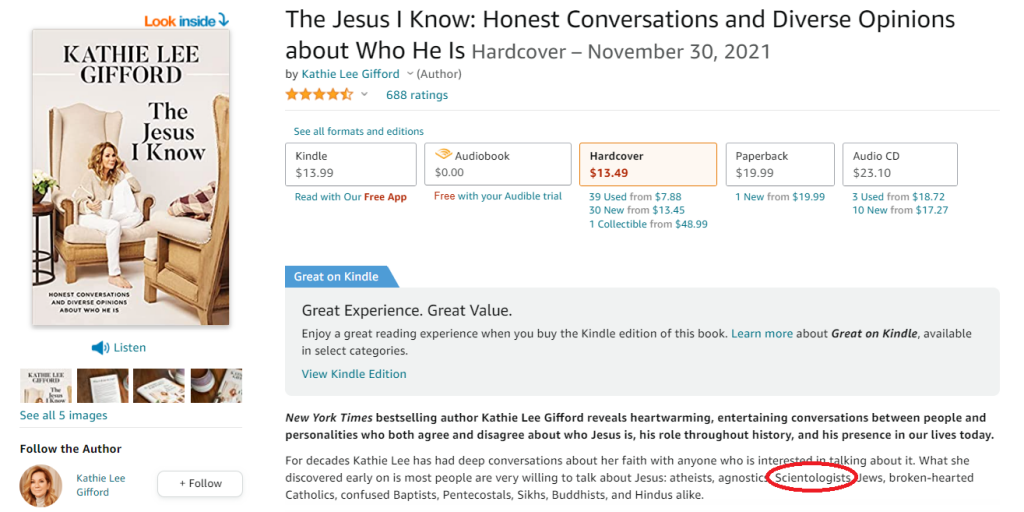The image size is (1024, 512).
Task: Open the 39 Used from $7.88 offer
Action: point(635,197)
